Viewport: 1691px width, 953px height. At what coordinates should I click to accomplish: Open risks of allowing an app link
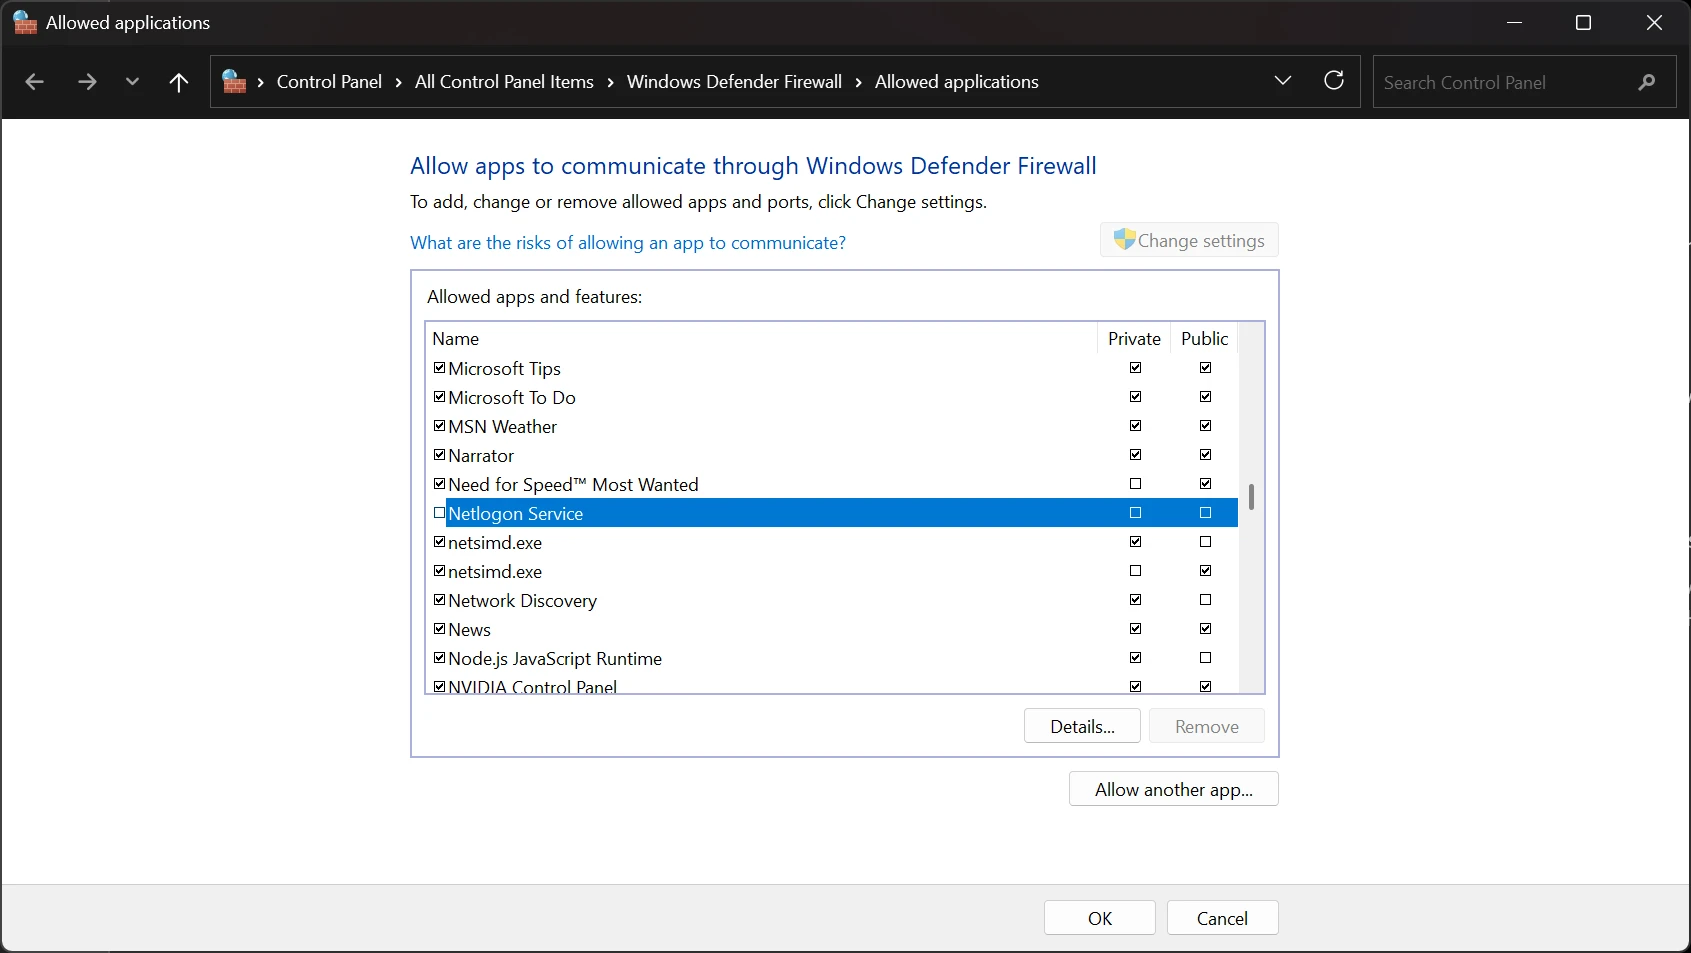[x=628, y=243]
